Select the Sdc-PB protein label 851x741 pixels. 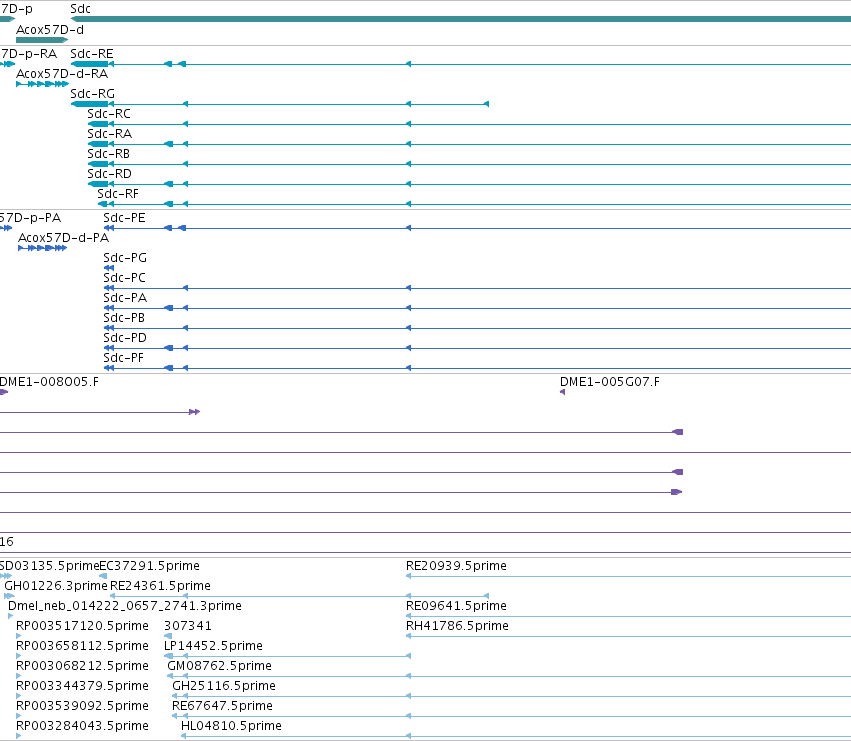124,318
